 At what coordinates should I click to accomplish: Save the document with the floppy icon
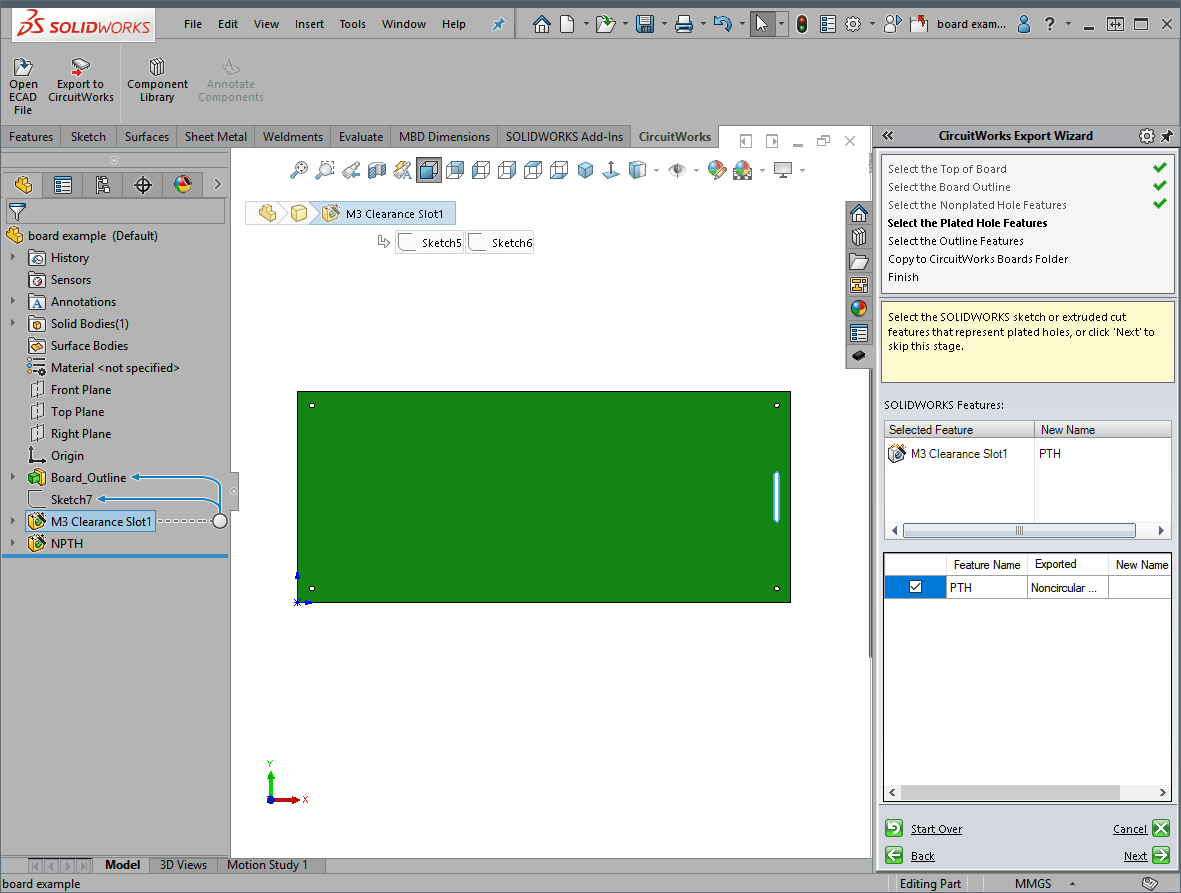pos(645,24)
